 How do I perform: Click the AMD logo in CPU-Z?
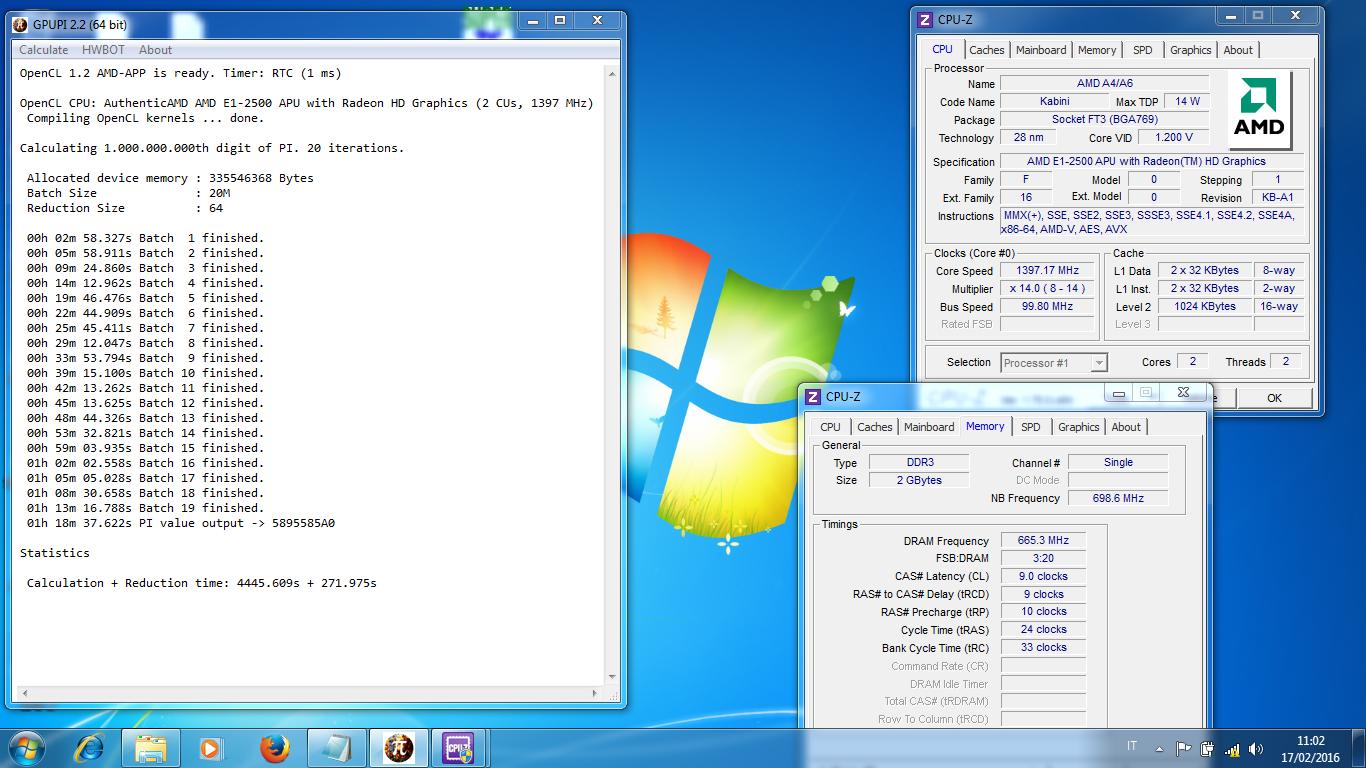[x=1258, y=110]
